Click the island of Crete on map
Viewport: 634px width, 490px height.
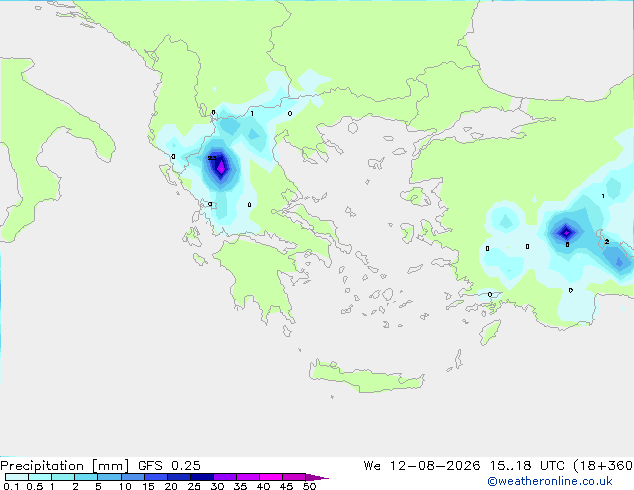(366, 376)
